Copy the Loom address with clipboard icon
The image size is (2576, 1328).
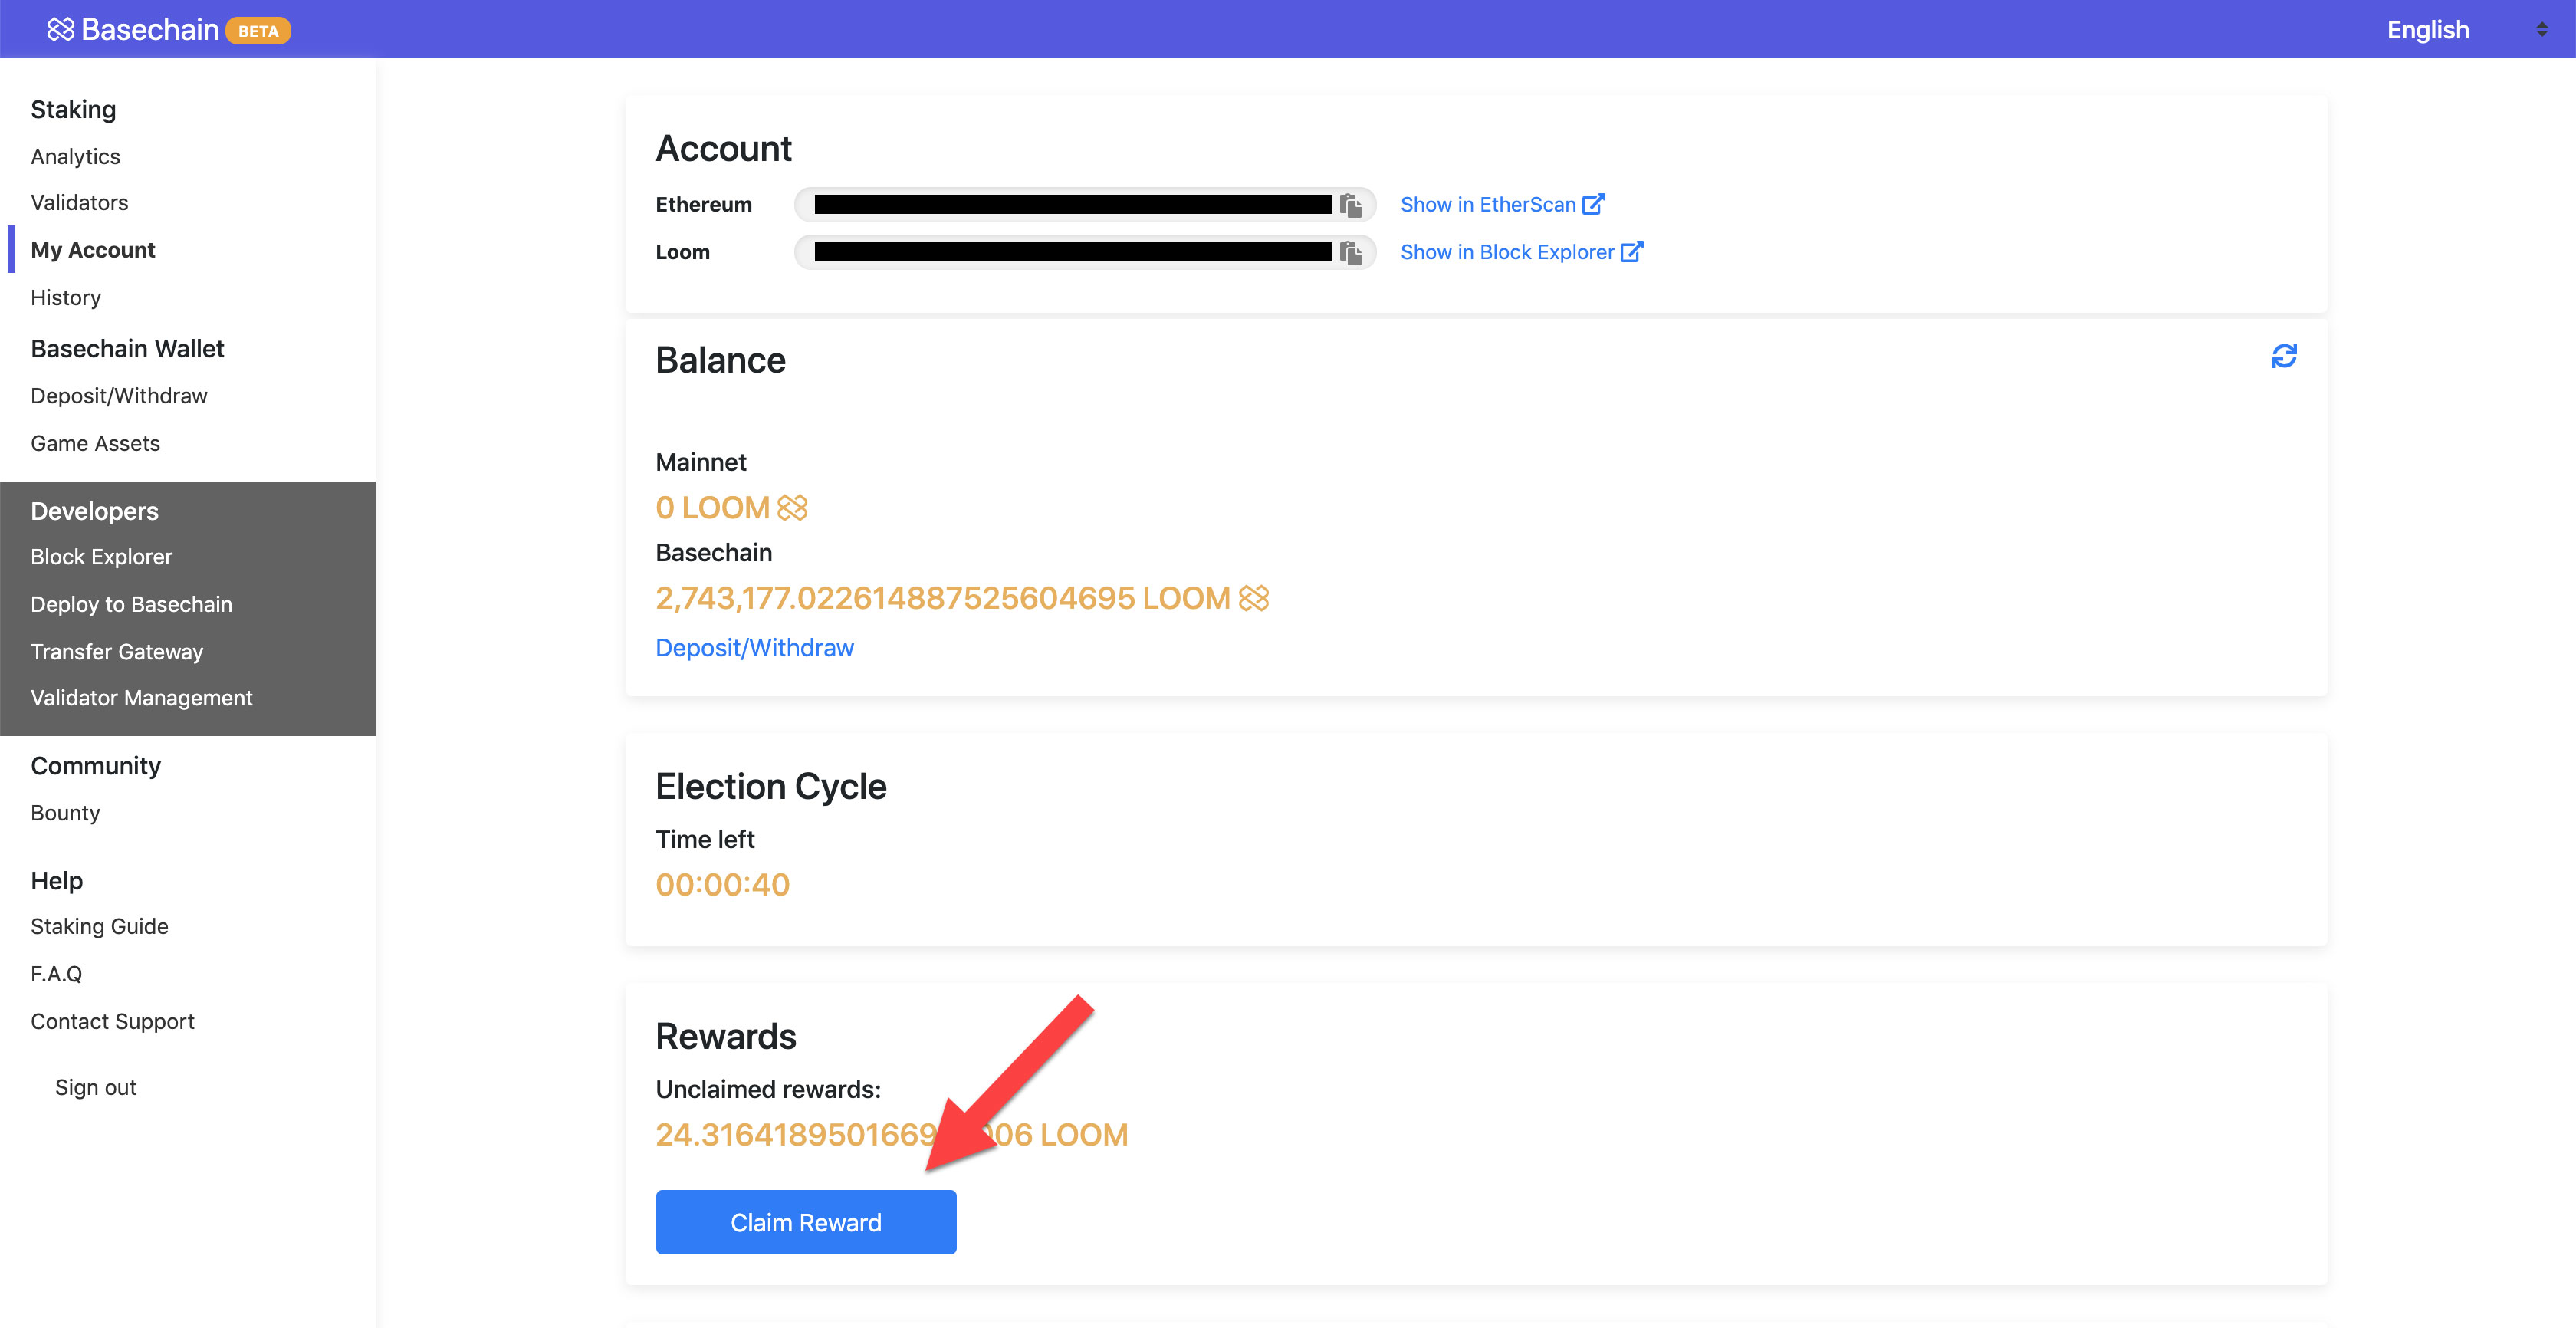(1351, 253)
